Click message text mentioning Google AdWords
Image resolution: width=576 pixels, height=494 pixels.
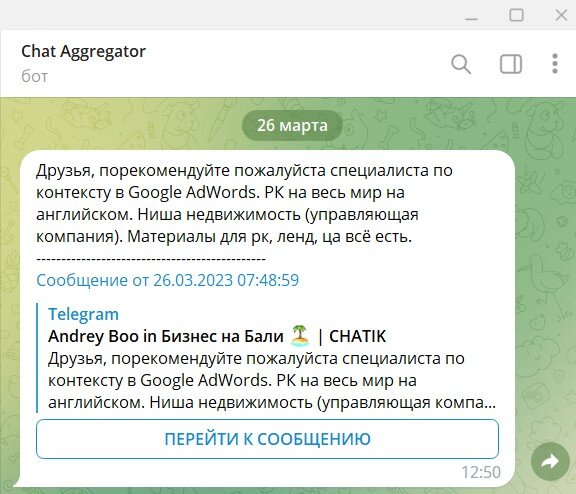[244, 203]
